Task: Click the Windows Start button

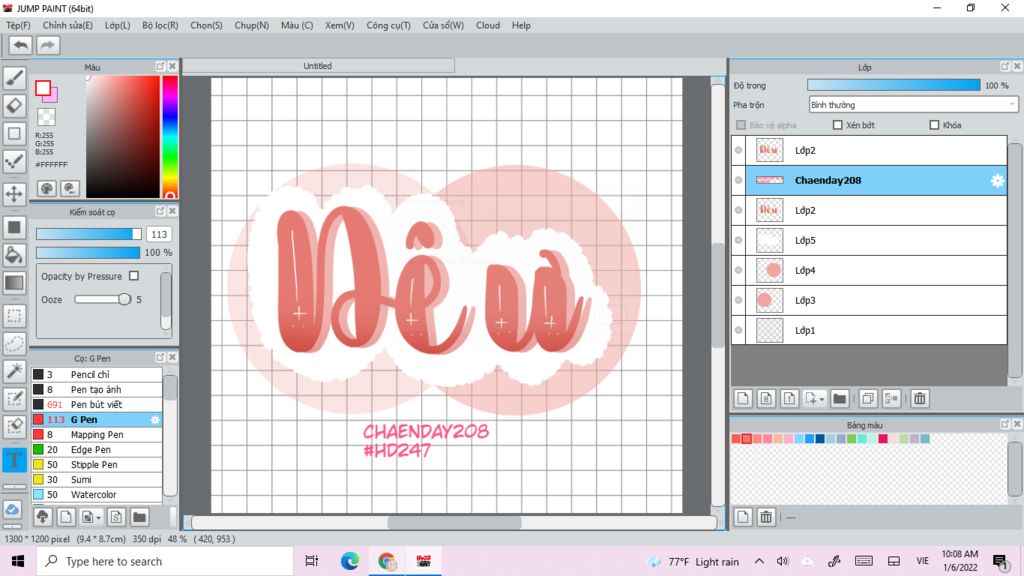Action: (18, 561)
